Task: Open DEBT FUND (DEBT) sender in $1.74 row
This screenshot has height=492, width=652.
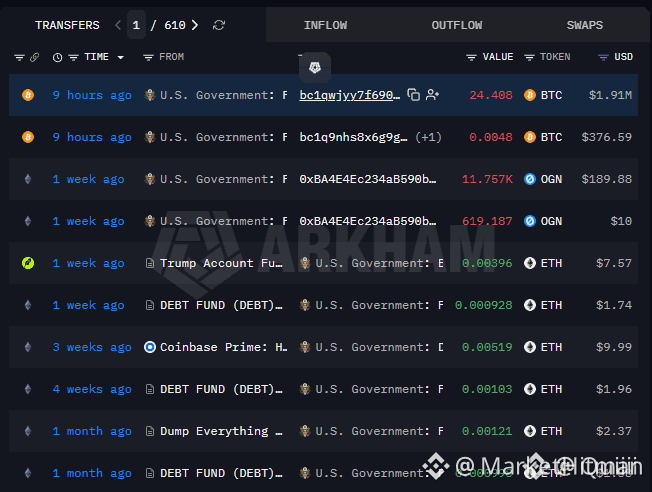Action: [221, 305]
